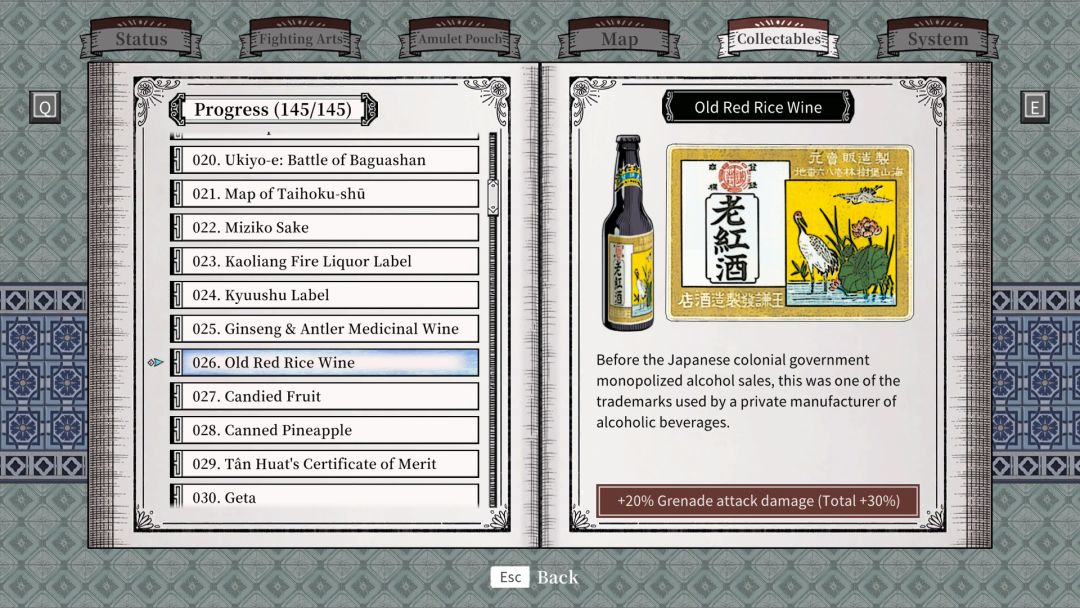Go to the Map tab
This screenshot has height=608, width=1080.
[x=619, y=39]
